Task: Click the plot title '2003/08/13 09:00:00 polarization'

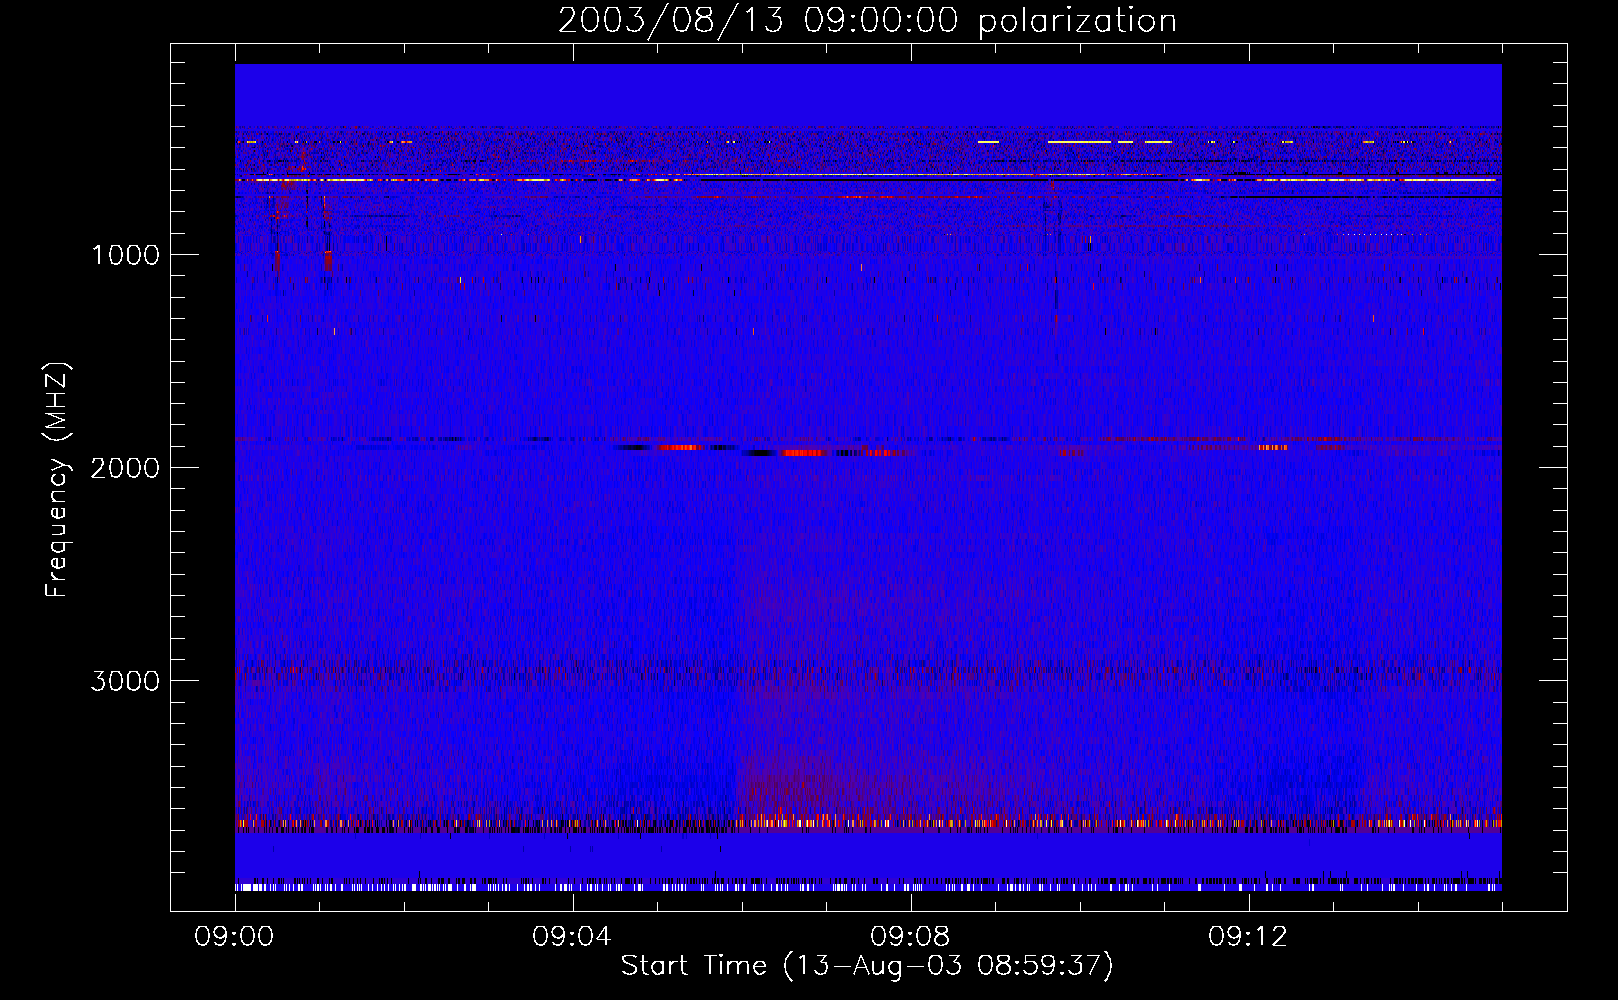Action: pyautogui.click(x=867, y=21)
